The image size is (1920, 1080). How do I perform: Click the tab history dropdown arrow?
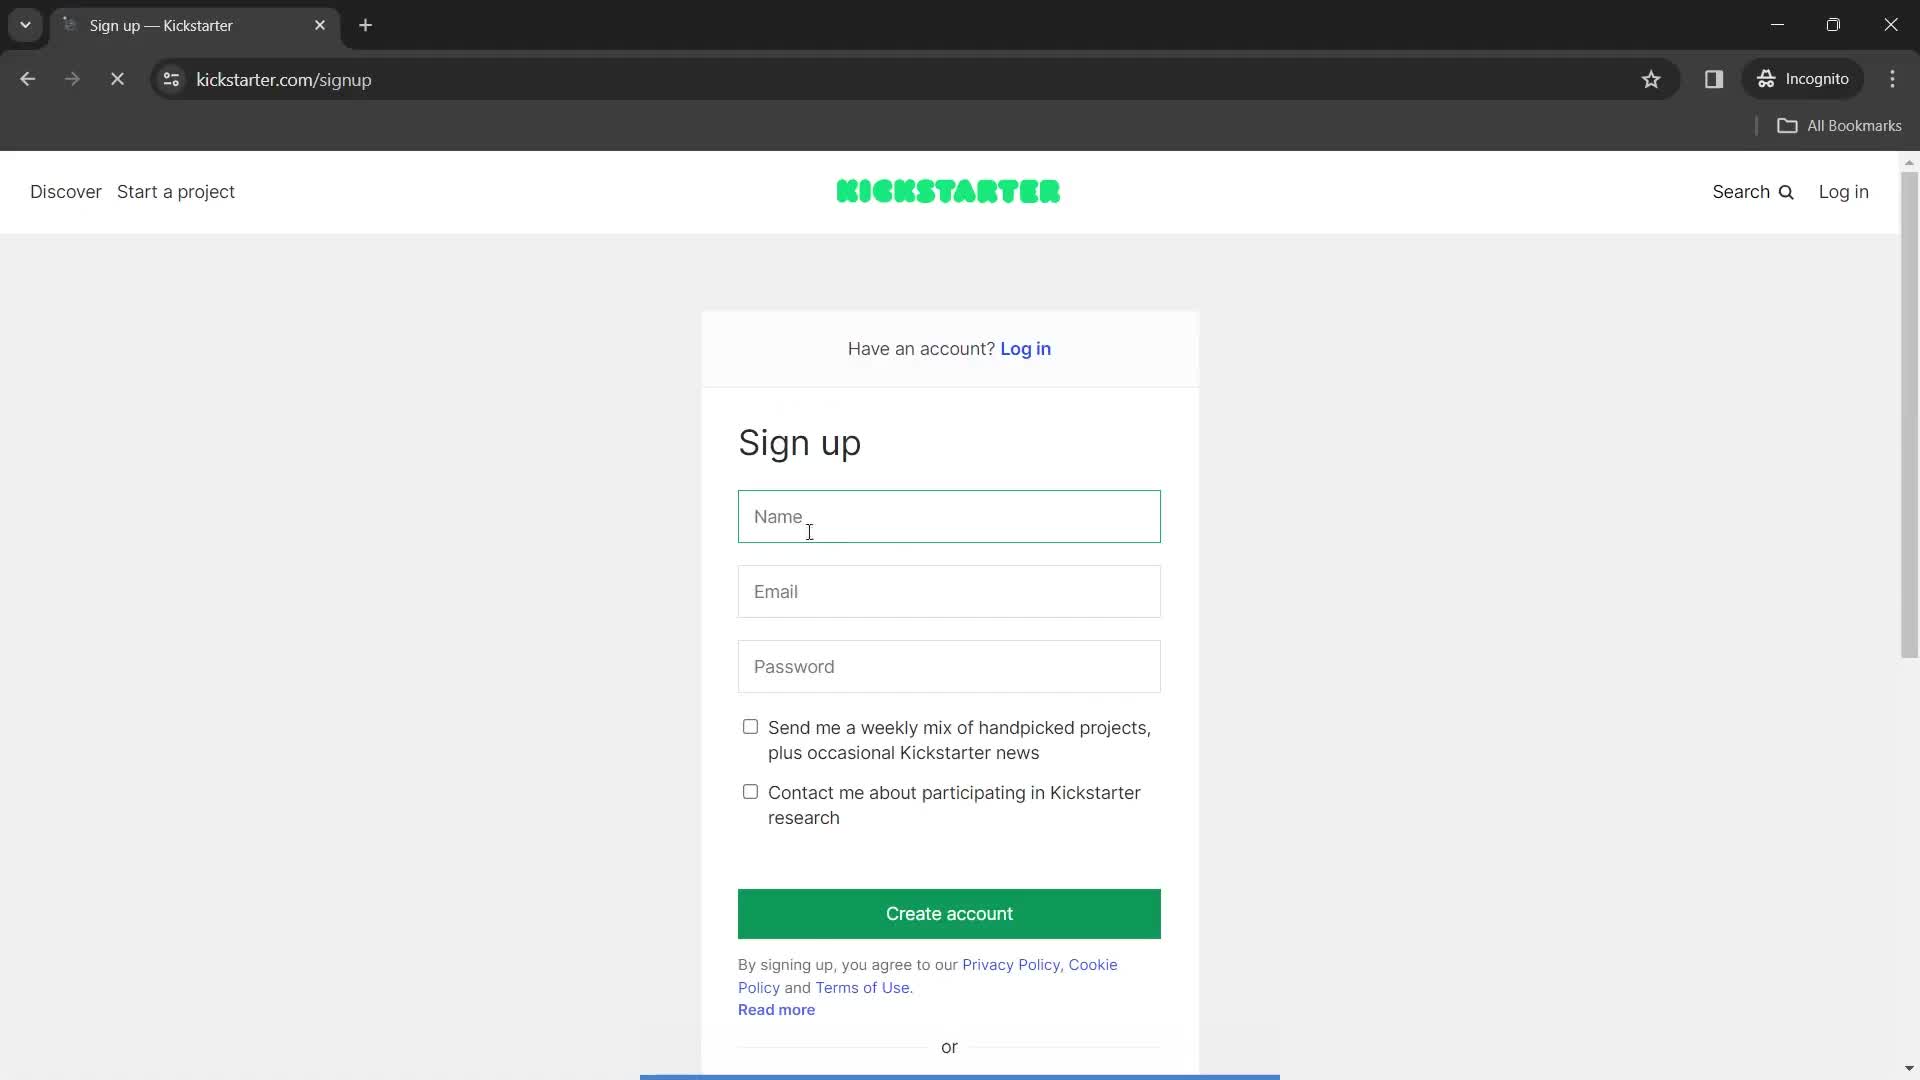tap(24, 26)
